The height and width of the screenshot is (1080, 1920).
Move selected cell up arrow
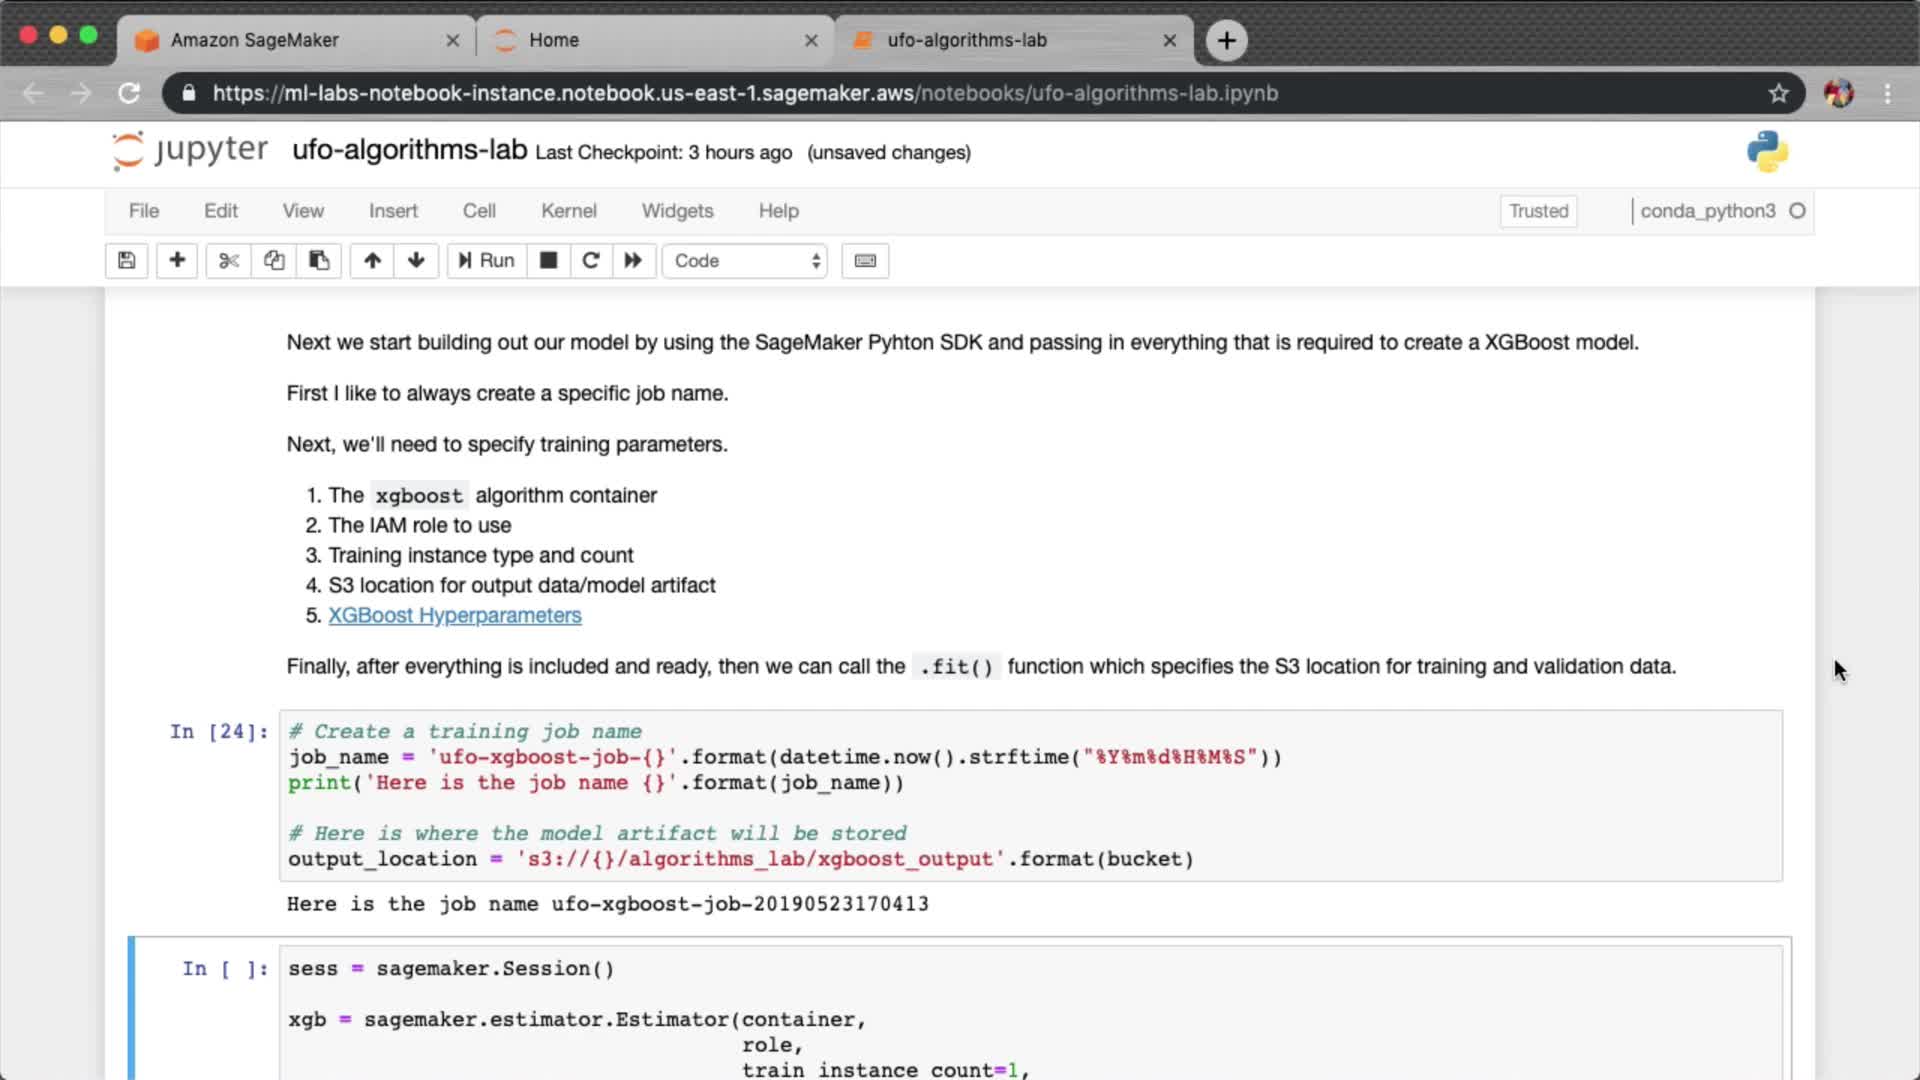tap(372, 261)
